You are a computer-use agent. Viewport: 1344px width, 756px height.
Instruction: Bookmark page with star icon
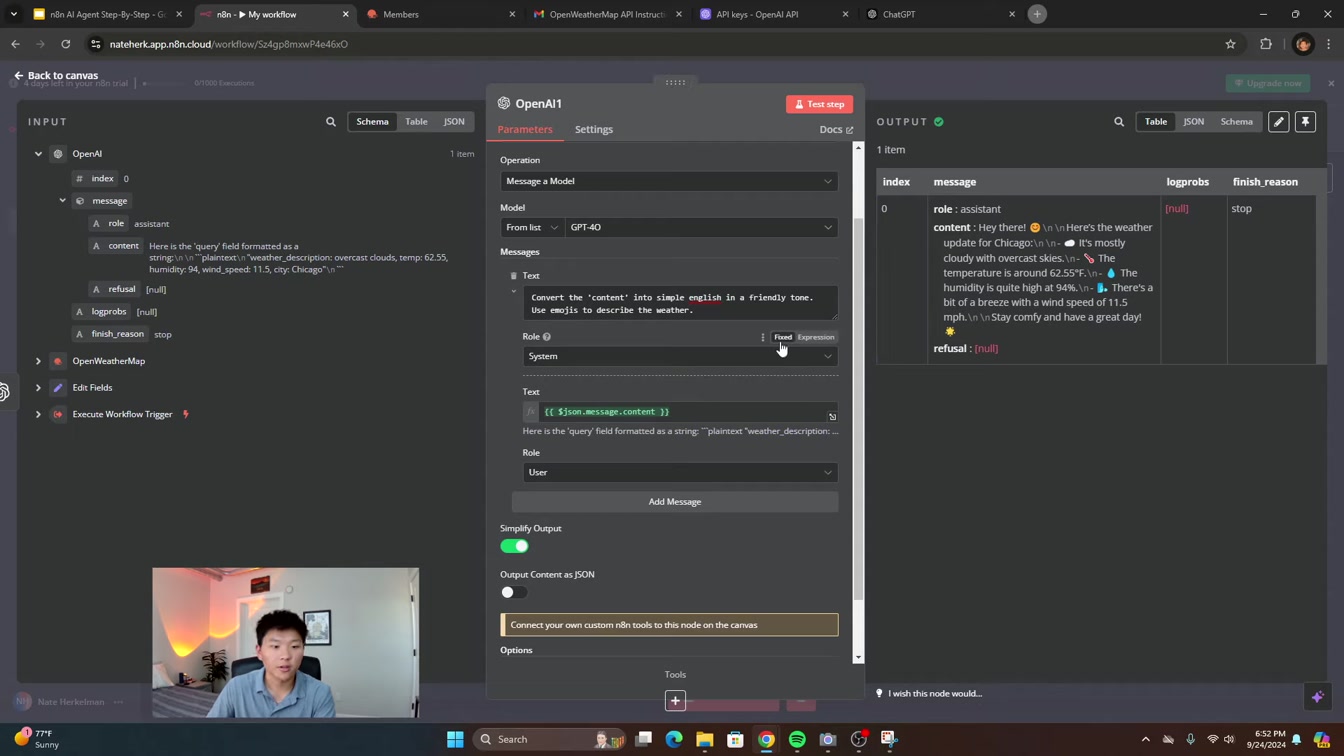pos(1230,44)
